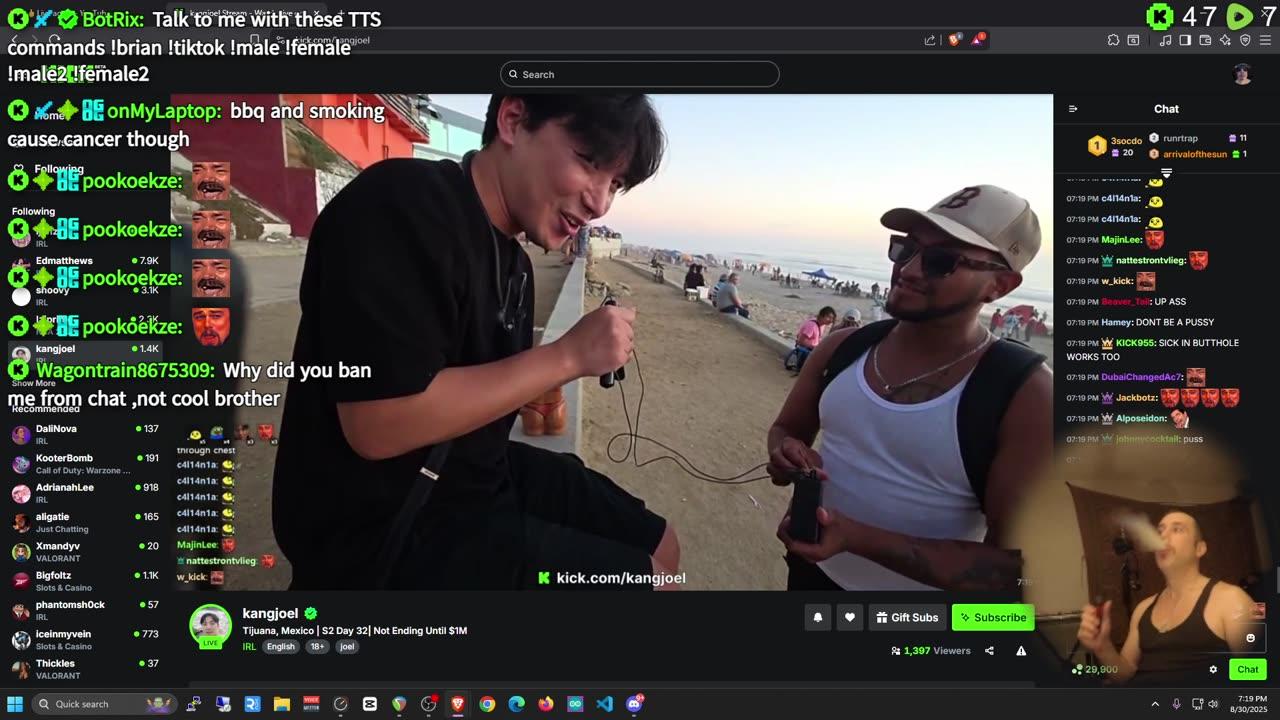Viewport: 1280px width, 720px height.
Task: Click username KICK955 in chat
Action: (x=1135, y=343)
